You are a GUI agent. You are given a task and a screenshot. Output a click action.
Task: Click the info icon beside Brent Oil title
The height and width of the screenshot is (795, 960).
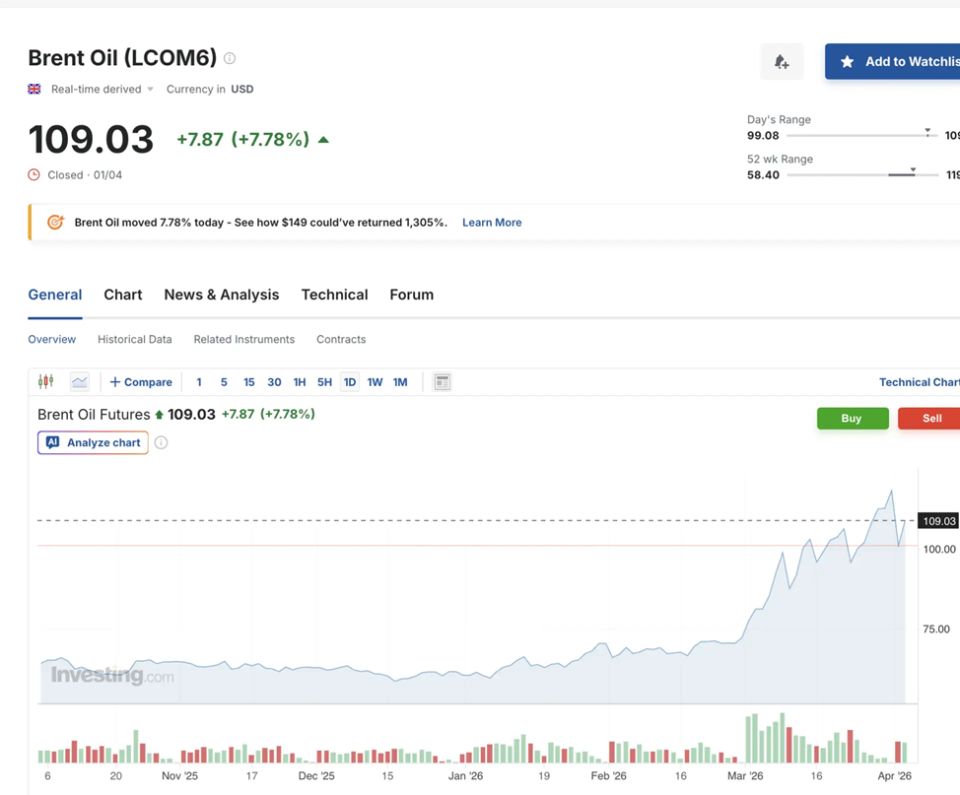click(230, 58)
